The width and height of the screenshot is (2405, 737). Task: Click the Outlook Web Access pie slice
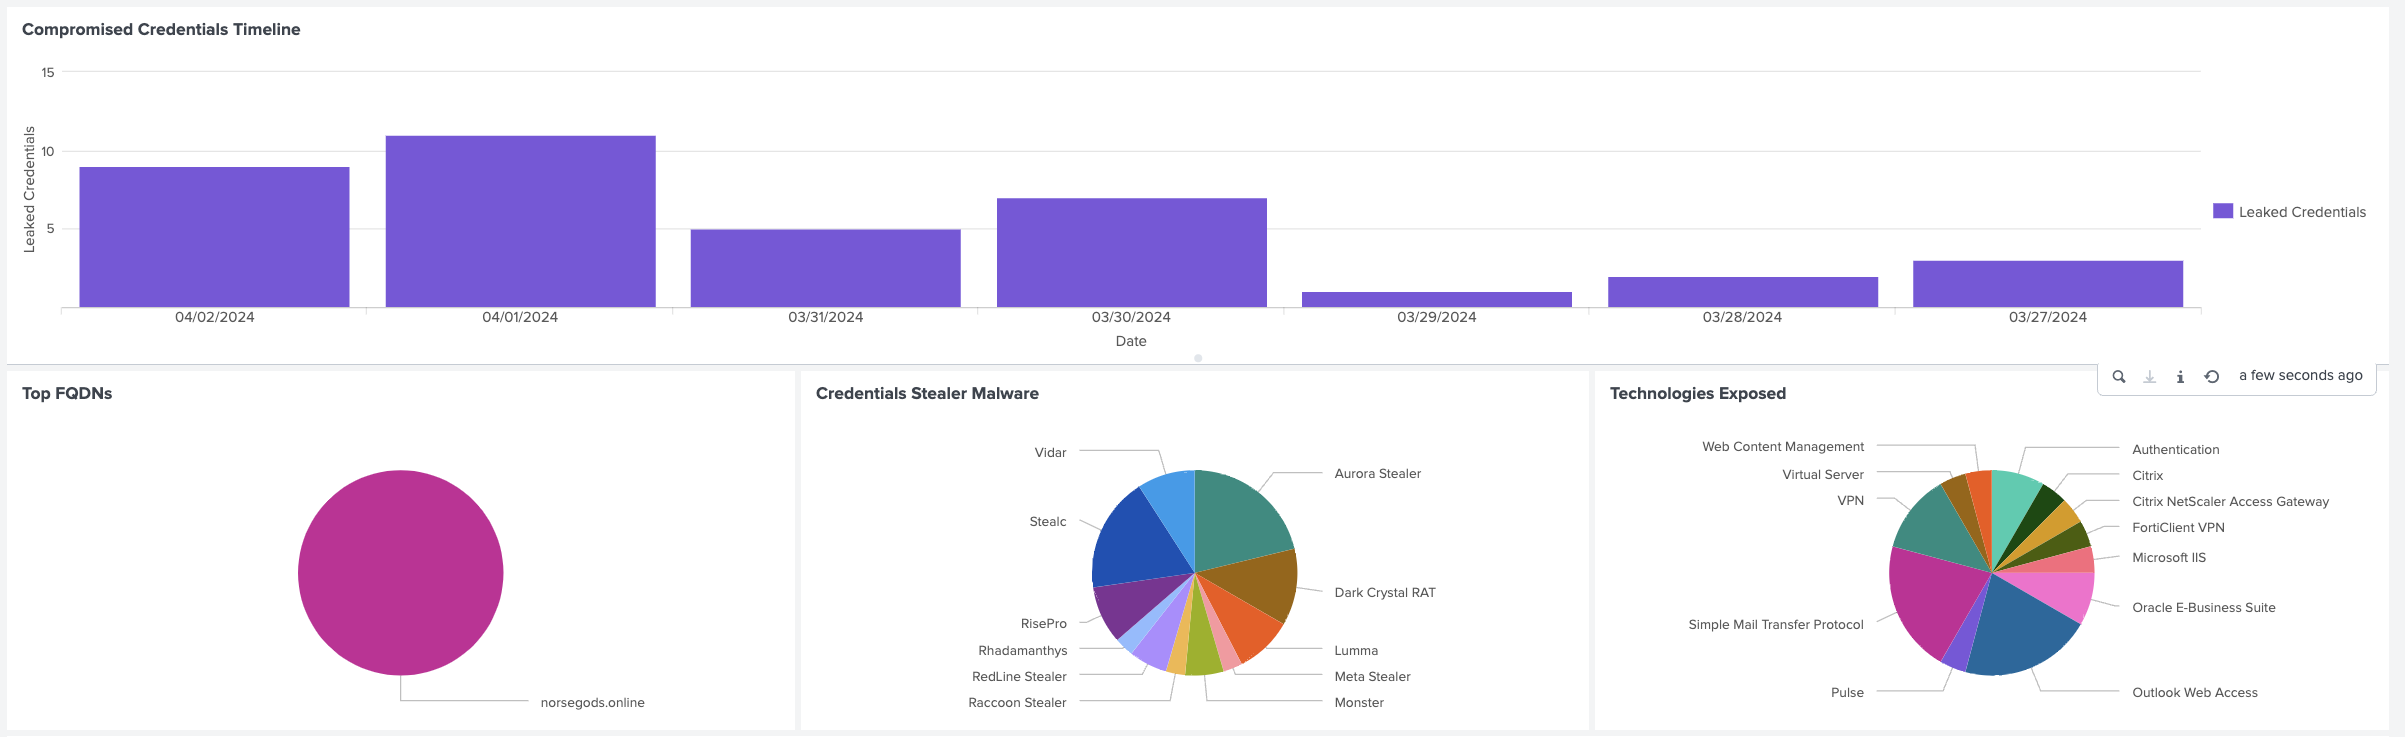coord(2018,630)
